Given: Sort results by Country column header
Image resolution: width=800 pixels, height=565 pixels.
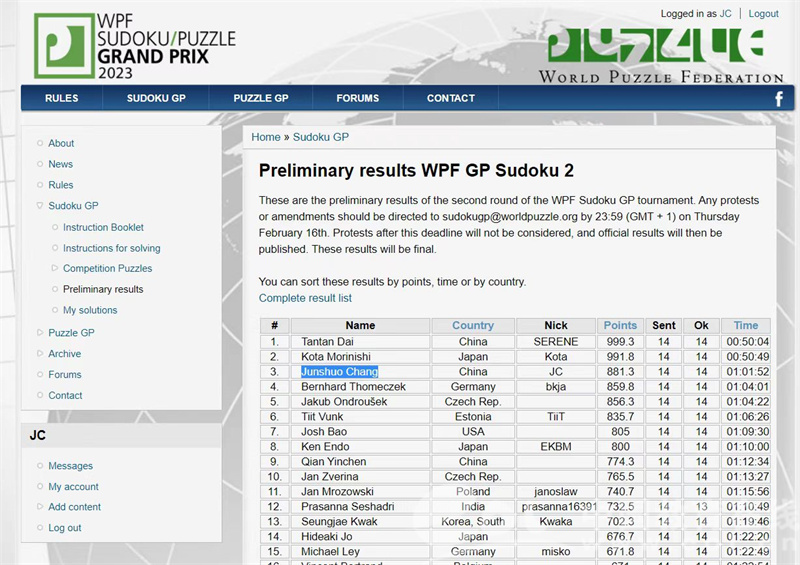Looking at the screenshot, I should point(473,325).
